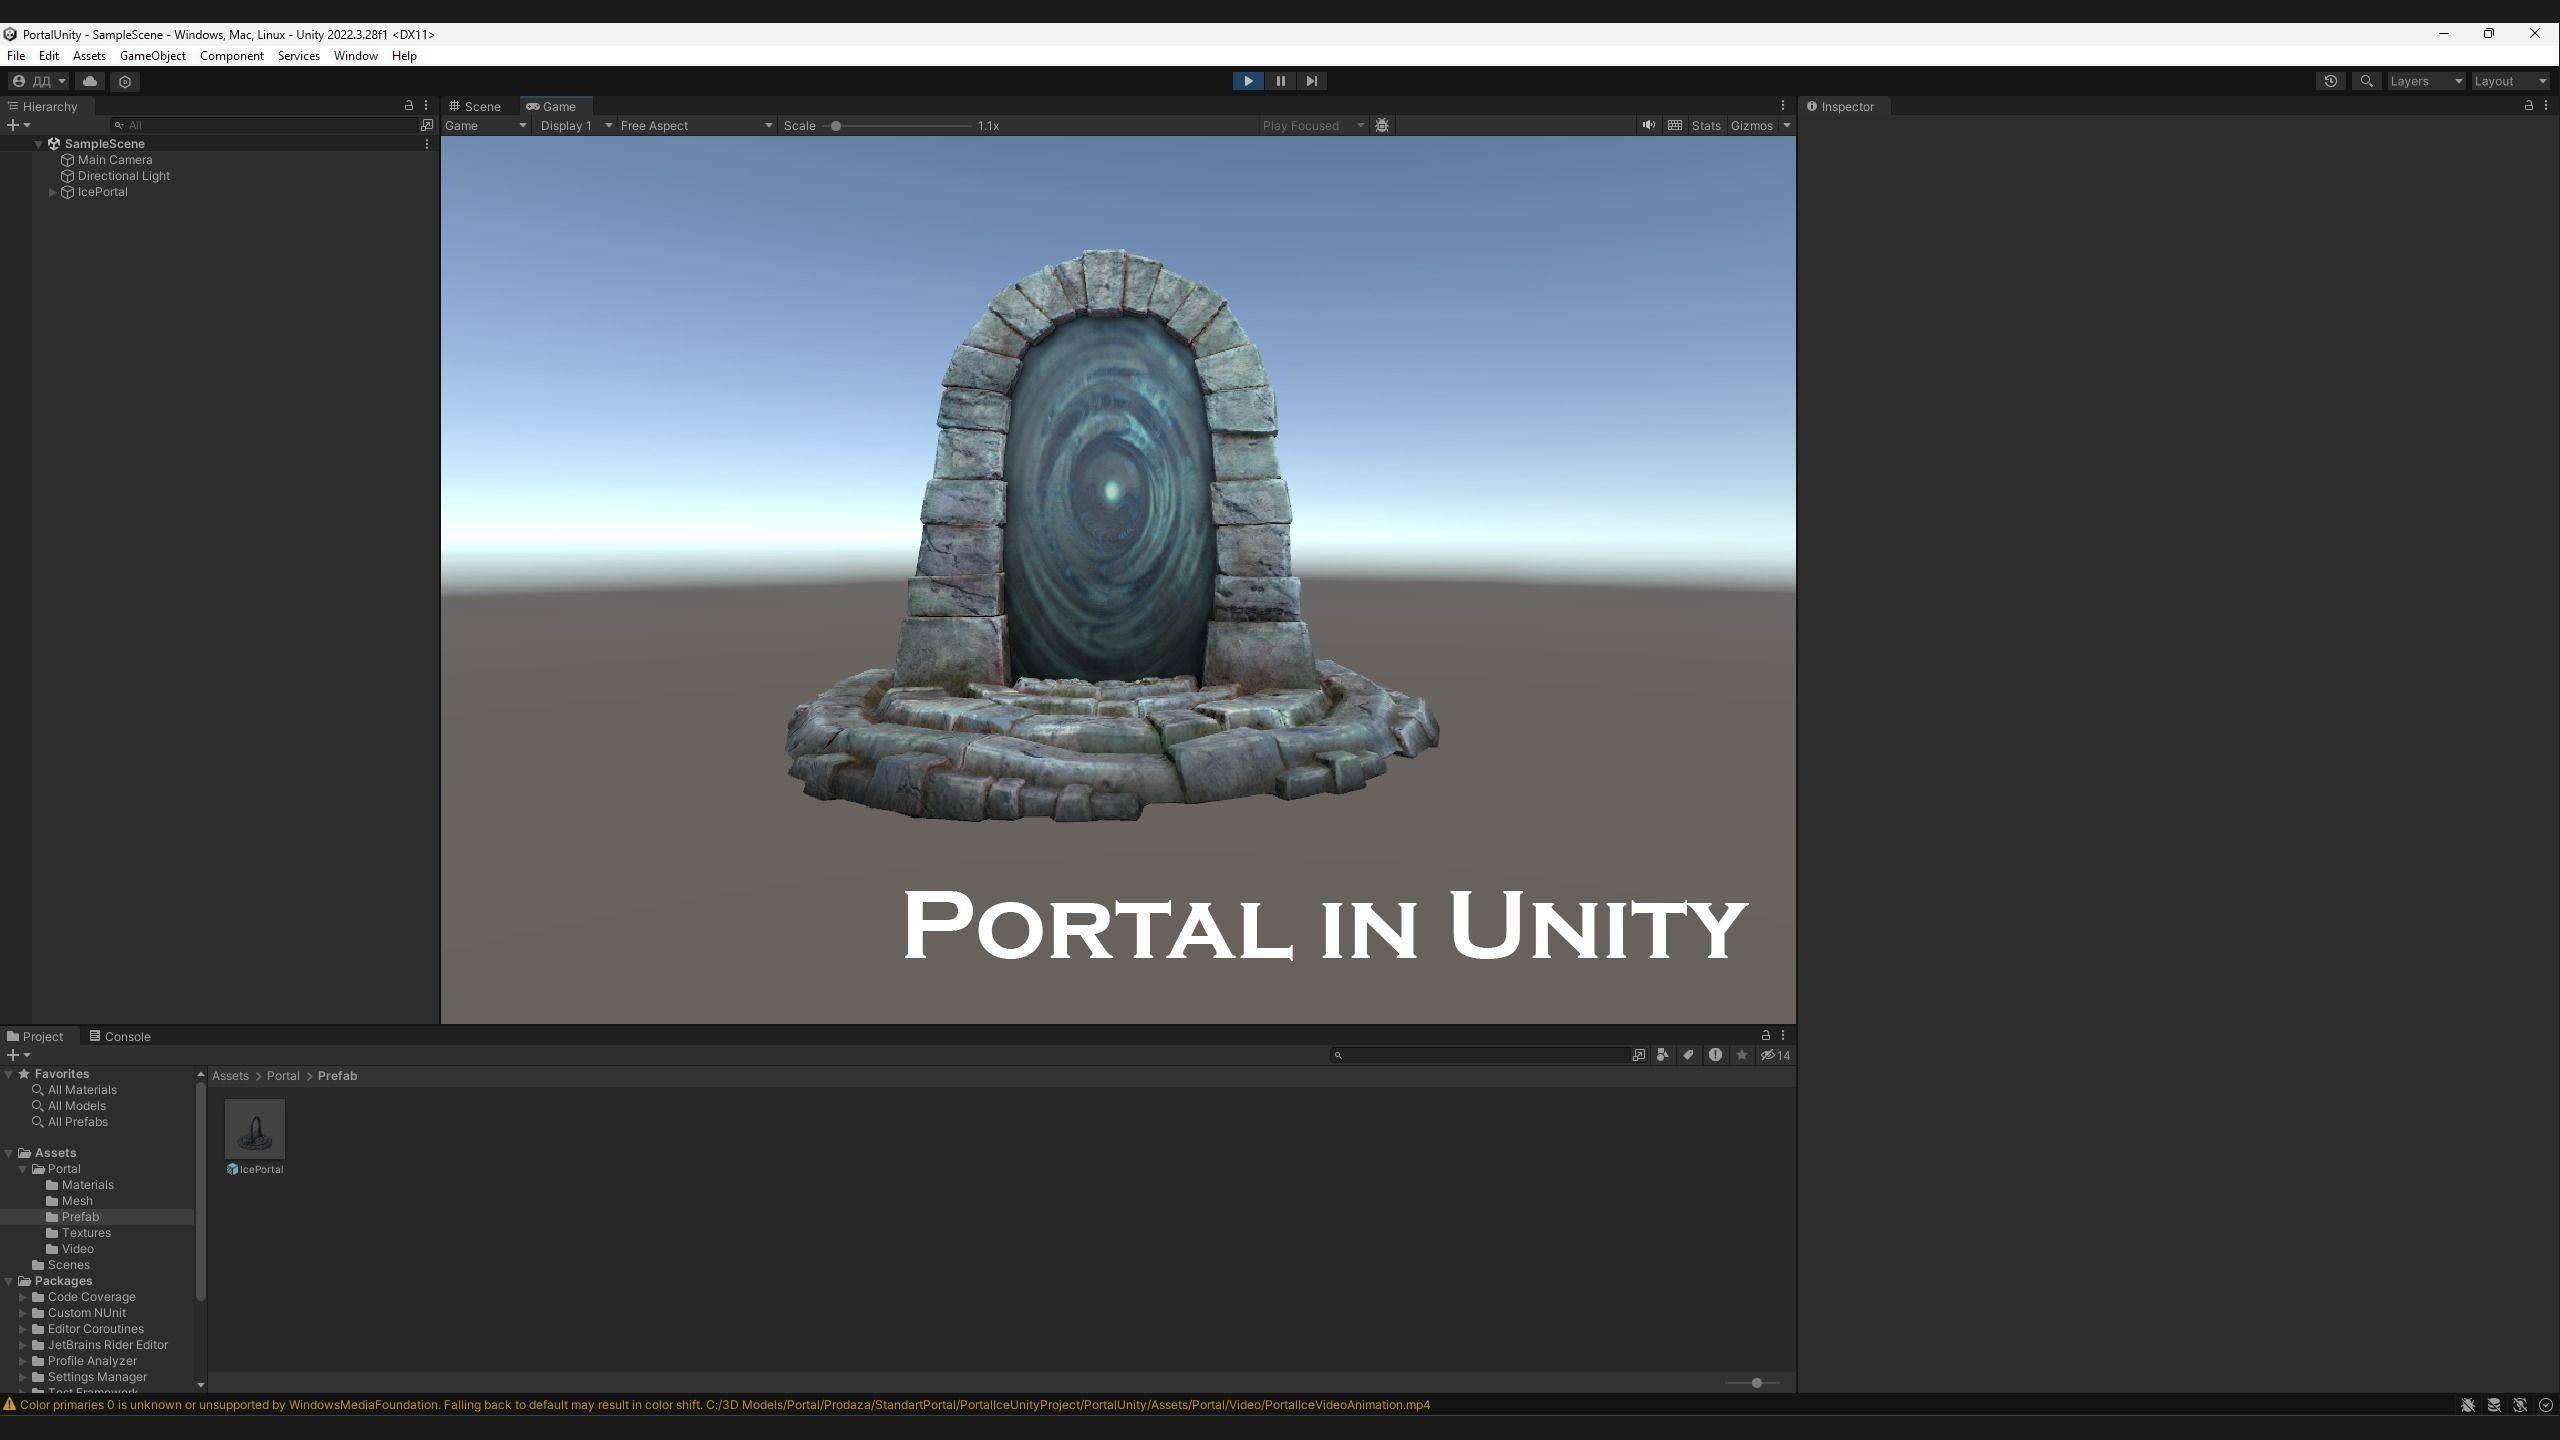Open Unity Version Control icon
The width and height of the screenshot is (2560, 1440).
click(125, 81)
